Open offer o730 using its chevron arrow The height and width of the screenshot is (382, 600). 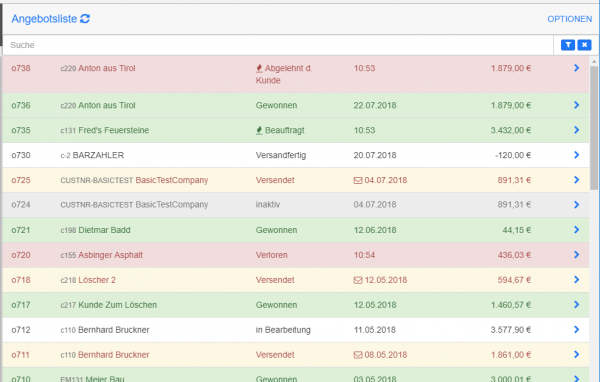pos(576,155)
